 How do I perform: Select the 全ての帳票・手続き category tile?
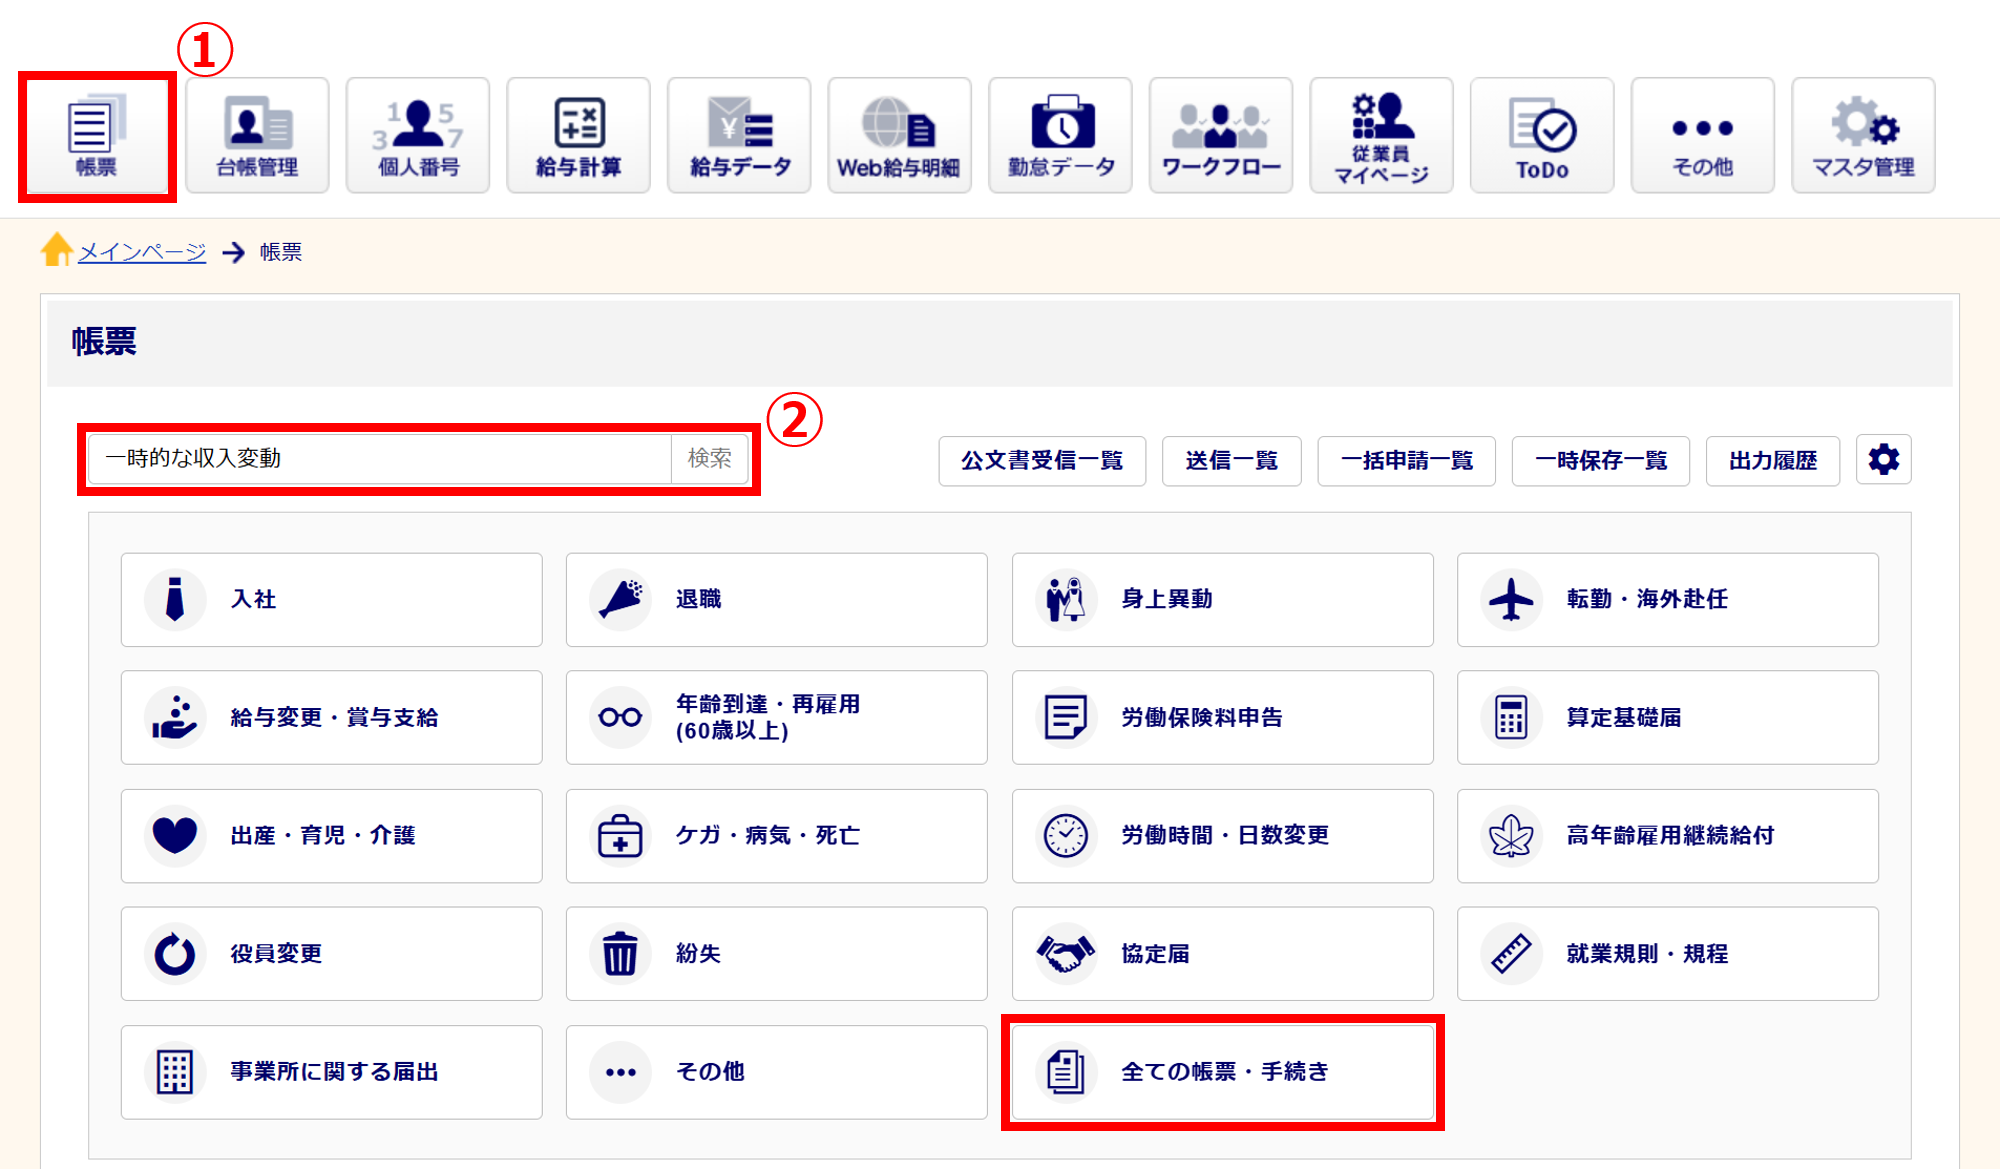1222,1072
